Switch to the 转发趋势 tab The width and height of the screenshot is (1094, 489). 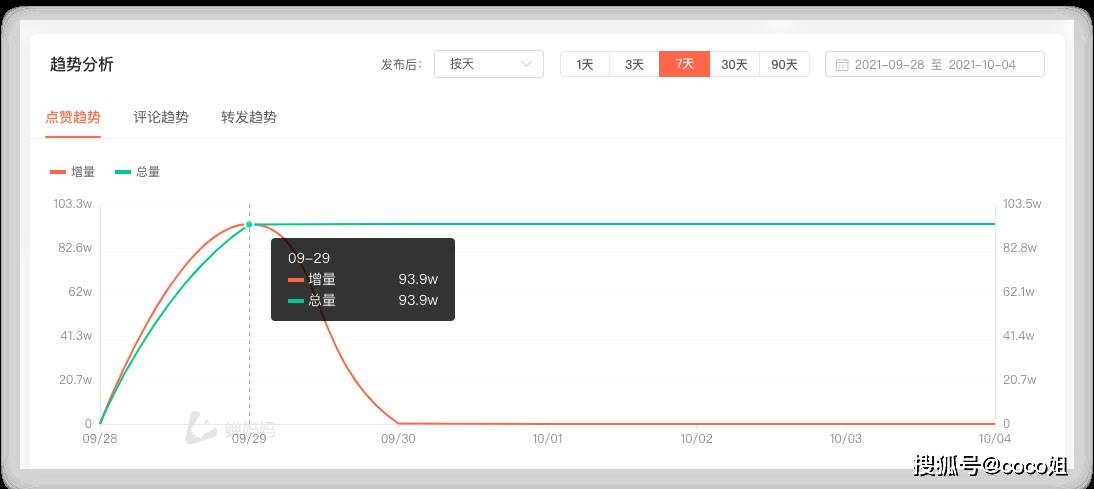[x=248, y=117]
